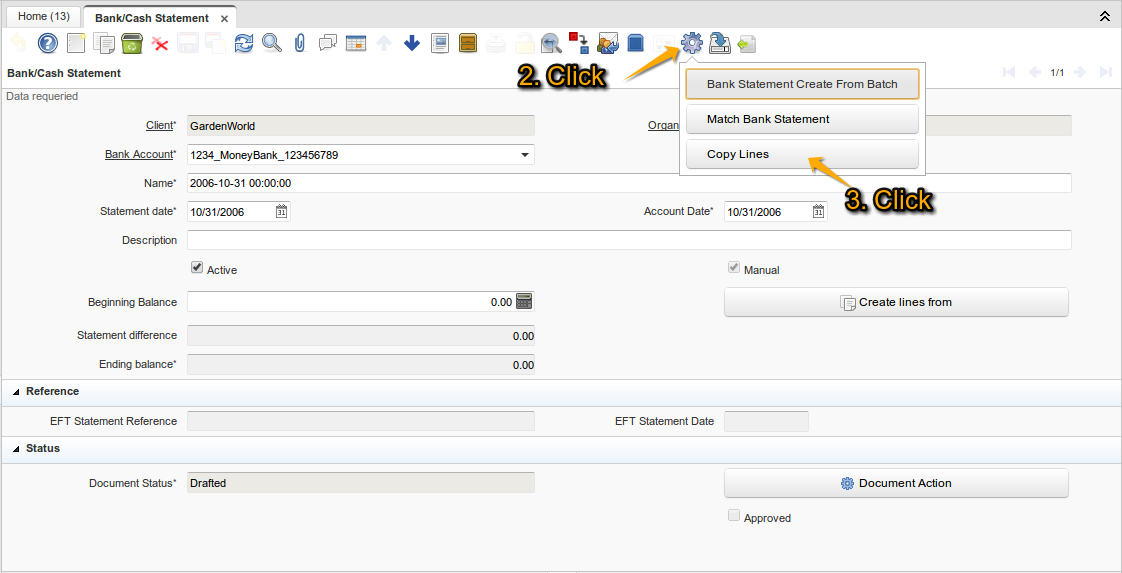Collapse panel with double chevron icon
Screen dimensions: 1122x573
coord(1105,16)
